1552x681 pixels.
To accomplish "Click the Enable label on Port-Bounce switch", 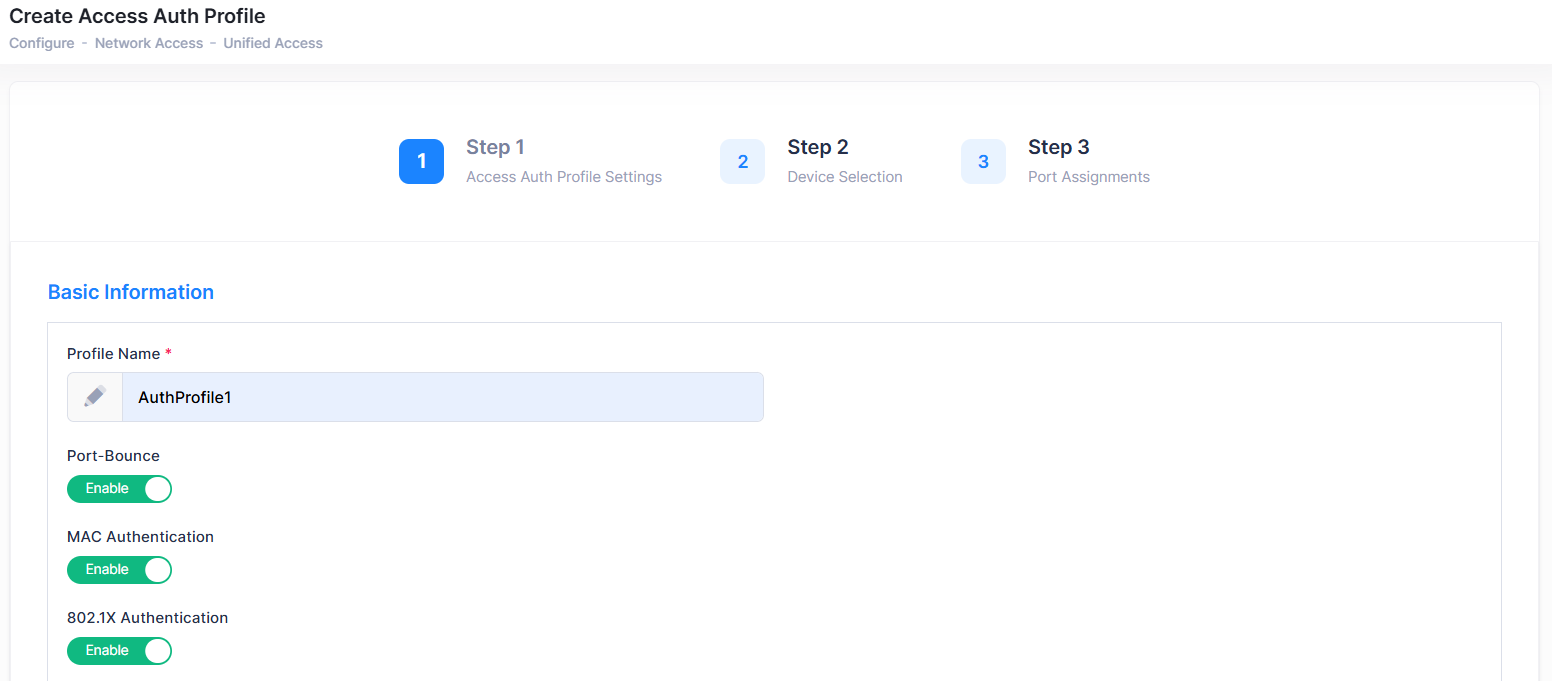I will point(108,489).
